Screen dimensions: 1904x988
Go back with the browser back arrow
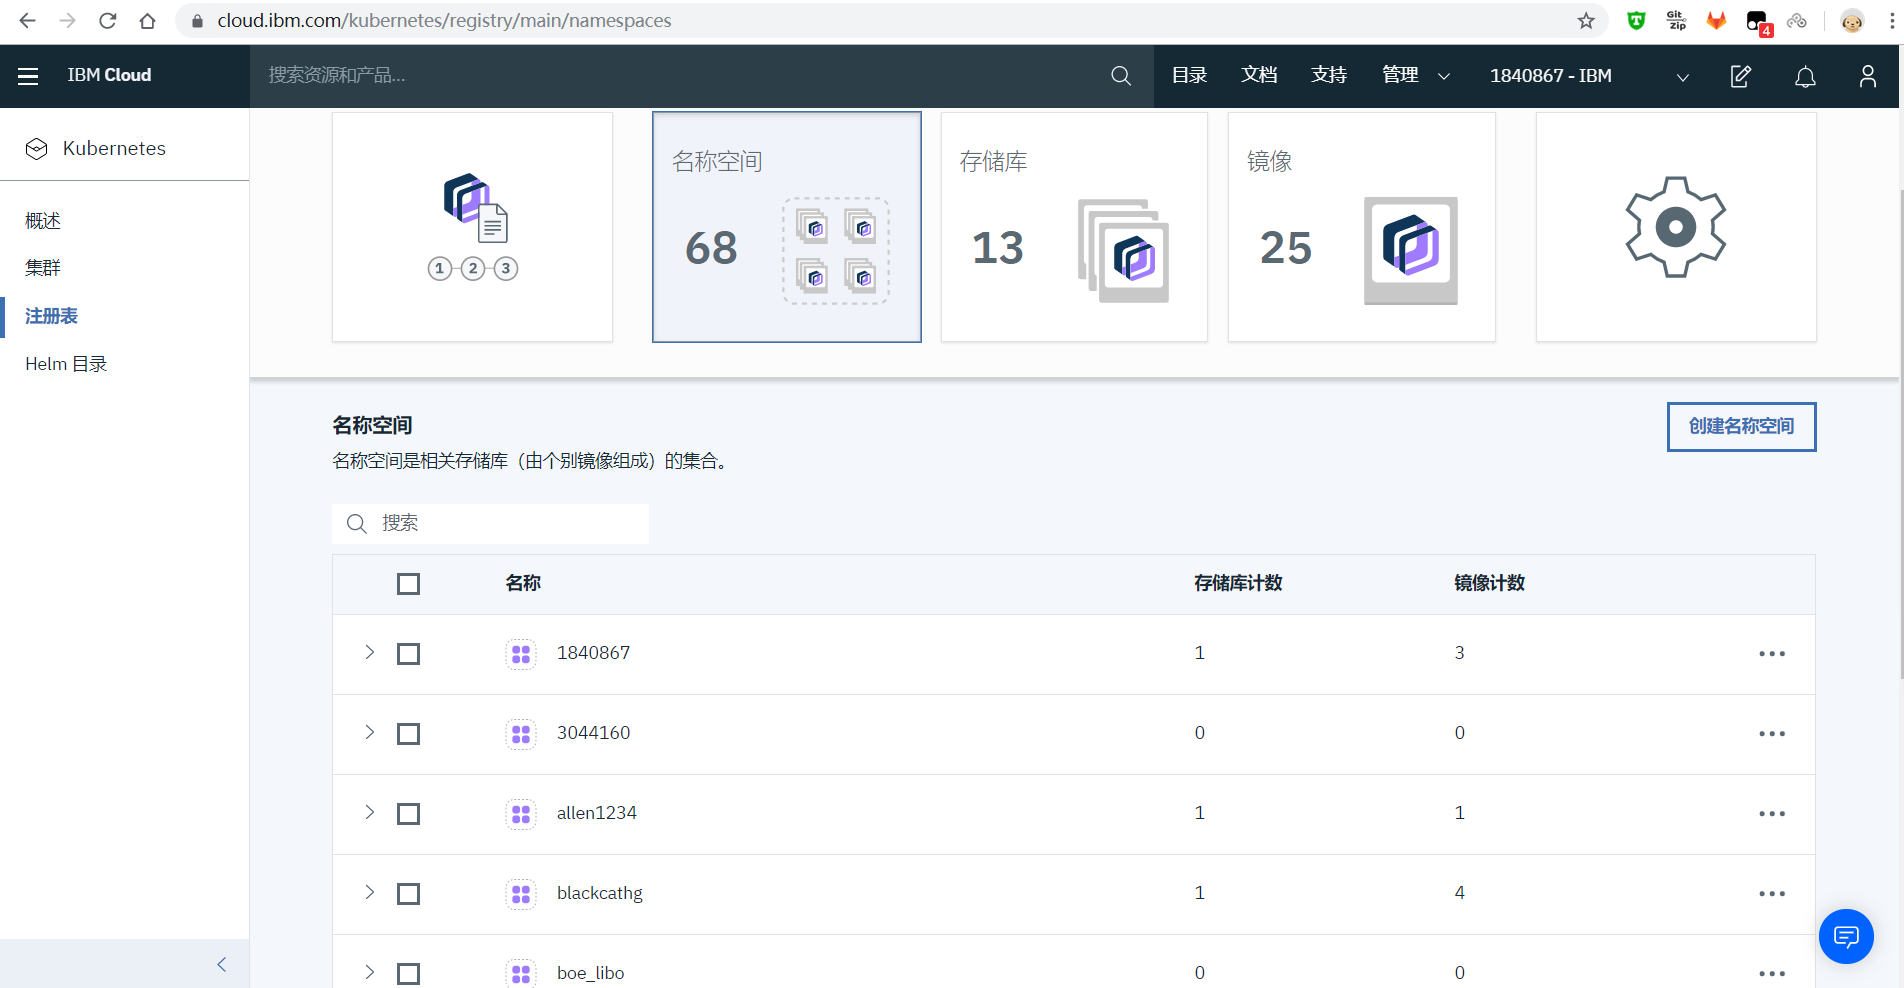27,21
